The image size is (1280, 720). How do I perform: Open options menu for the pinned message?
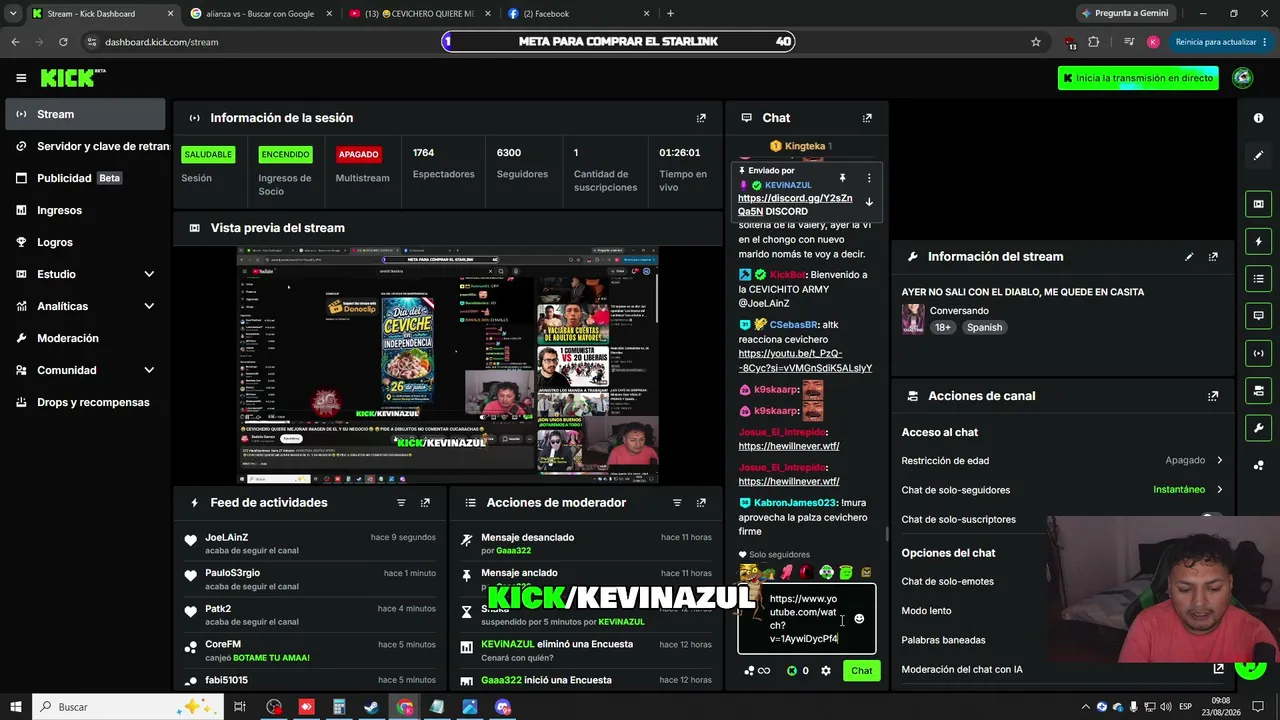pos(869,178)
